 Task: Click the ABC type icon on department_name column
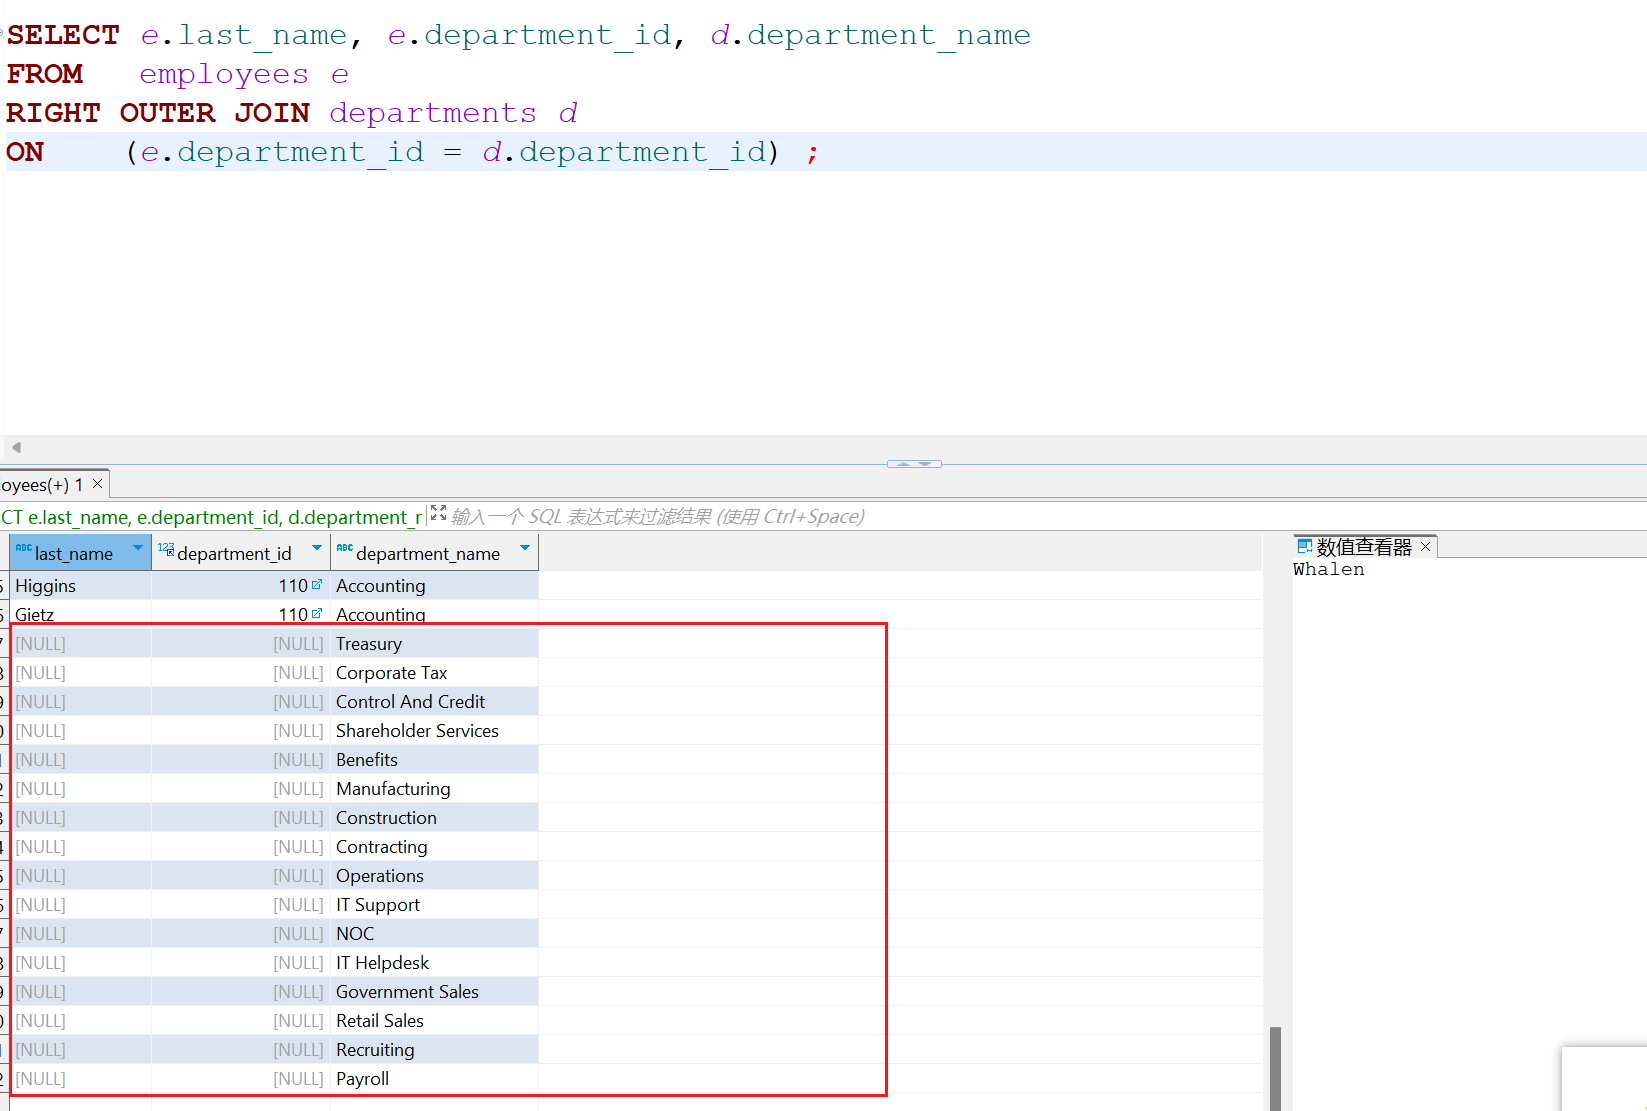(x=344, y=549)
